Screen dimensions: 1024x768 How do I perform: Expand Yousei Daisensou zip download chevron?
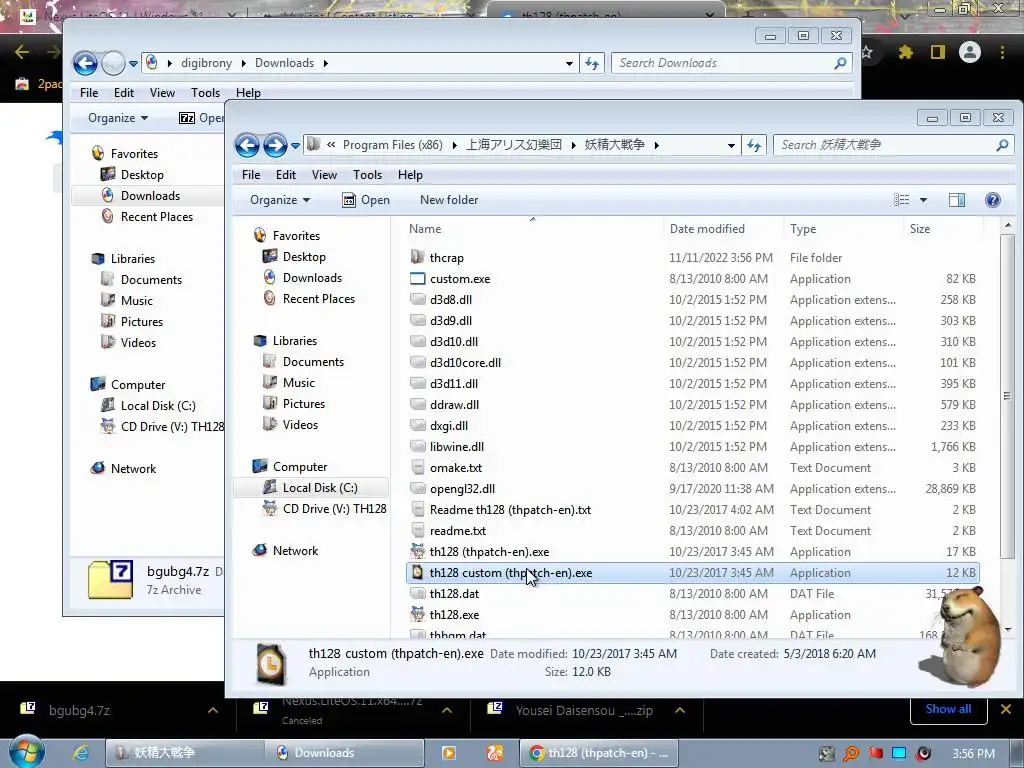point(680,710)
